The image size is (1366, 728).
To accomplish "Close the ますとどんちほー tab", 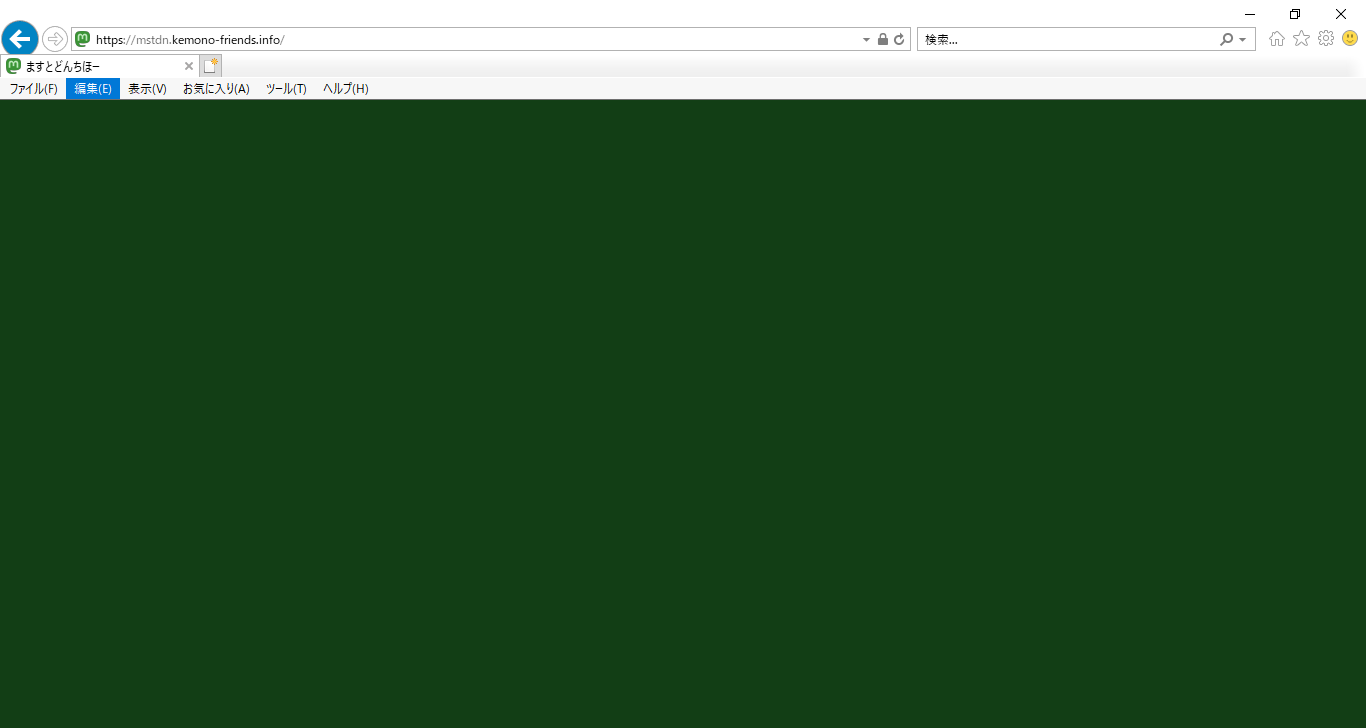I will tap(189, 66).
